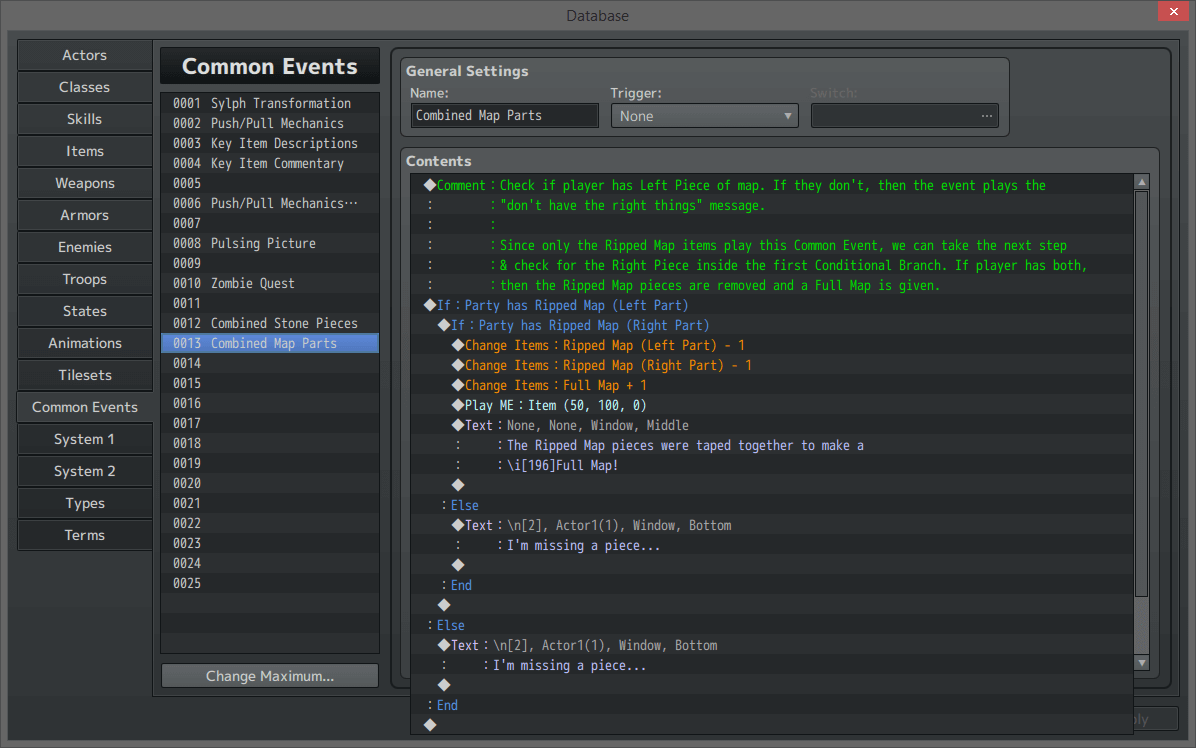
Task: Click the Change Maximum button
Action: pyautogui.click(x=269, y=675)
